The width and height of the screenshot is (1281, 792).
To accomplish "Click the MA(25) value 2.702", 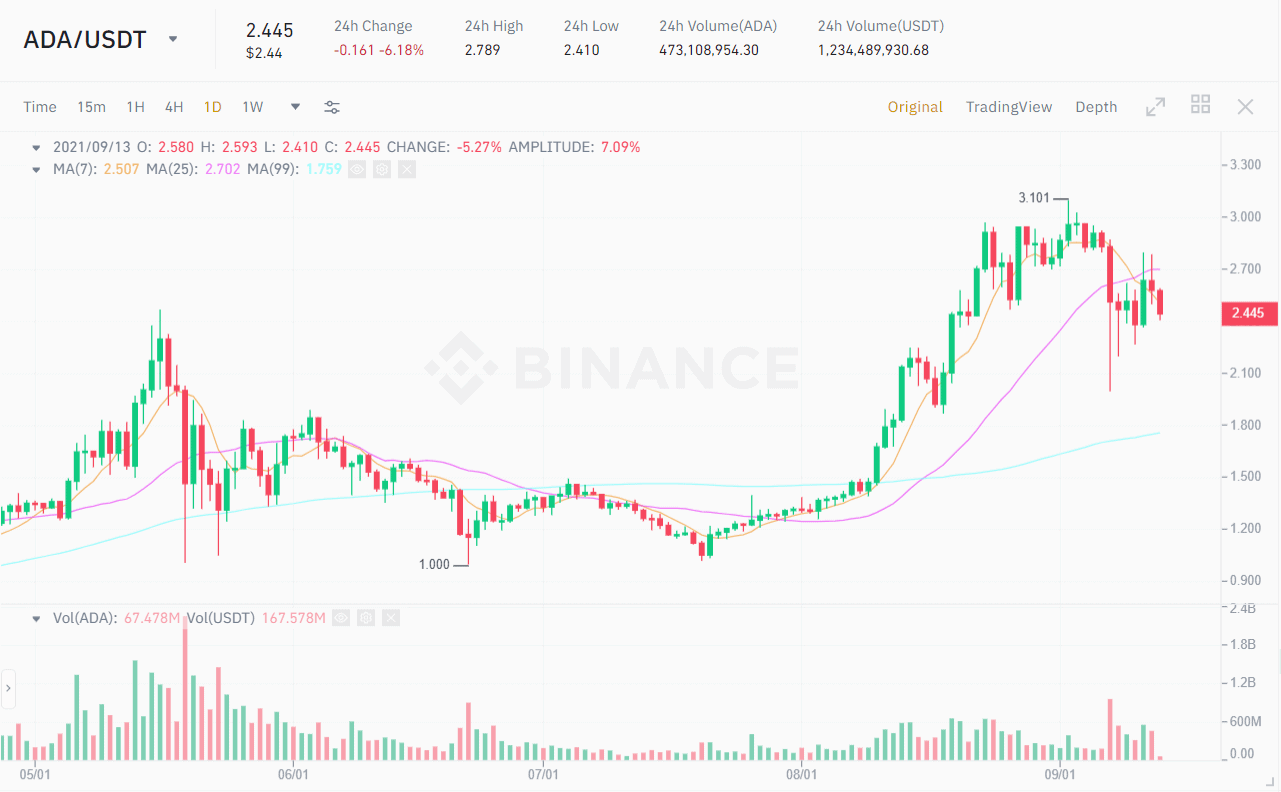I will pyautogui.click(x=222, y=169).
